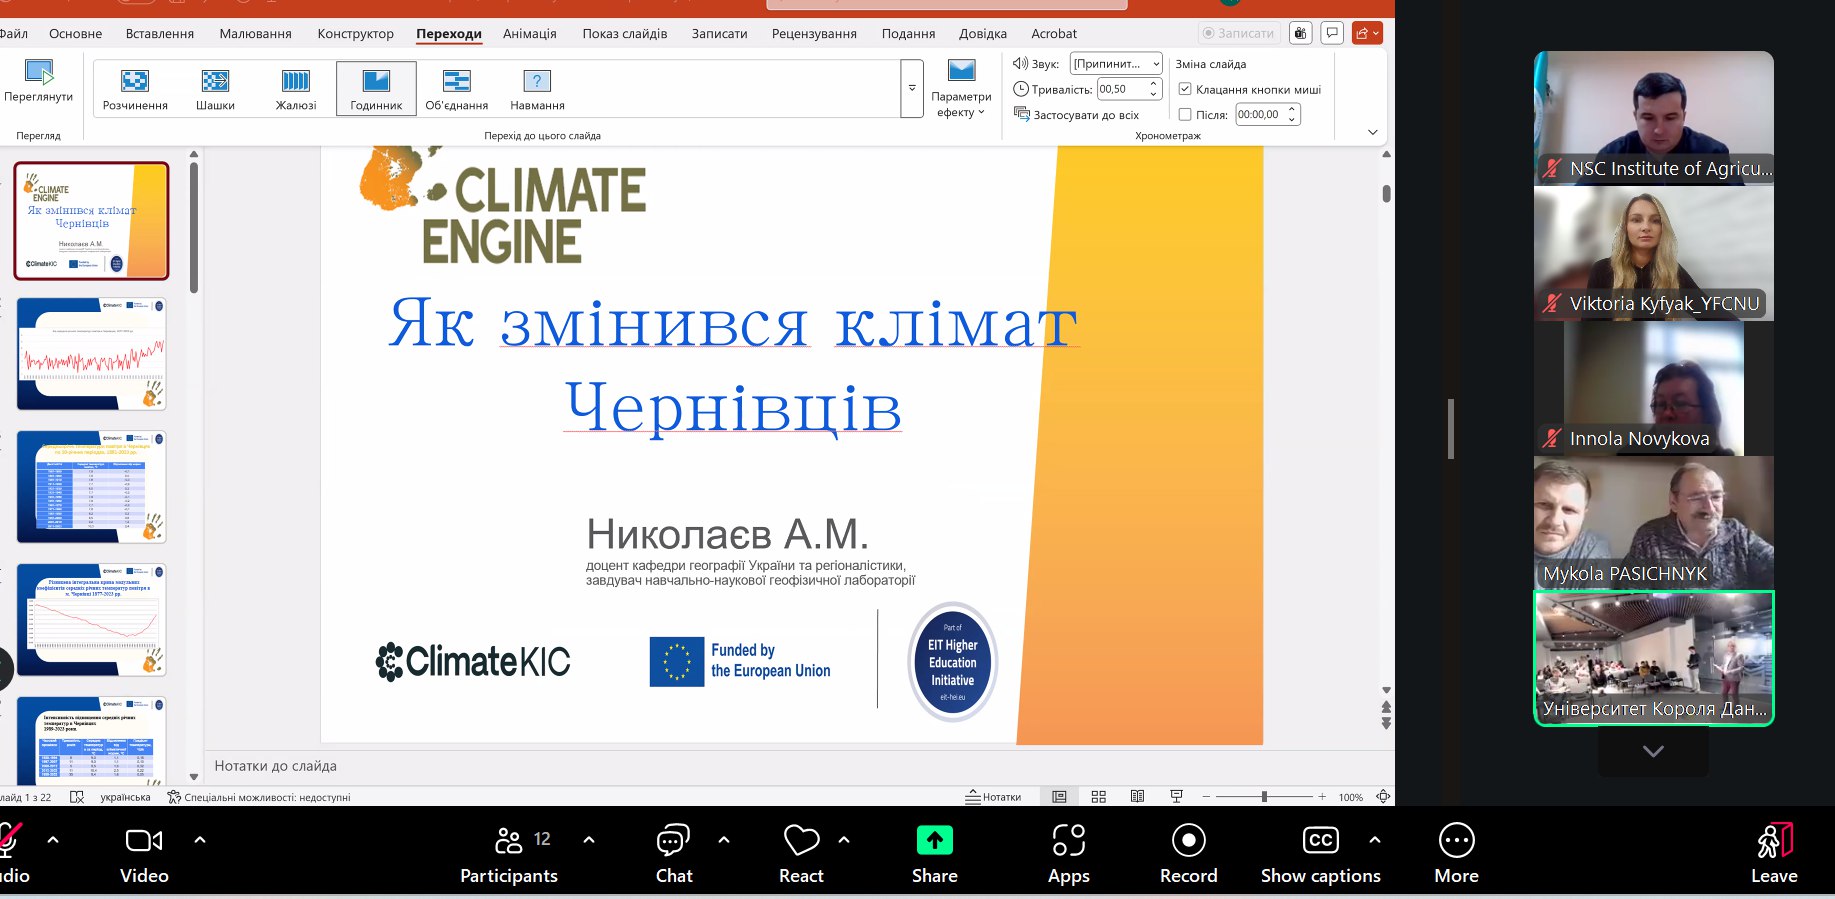This screenshot has width=1835, height=899.
Task: Click the Записати record button
Action: pos(1238,33)
